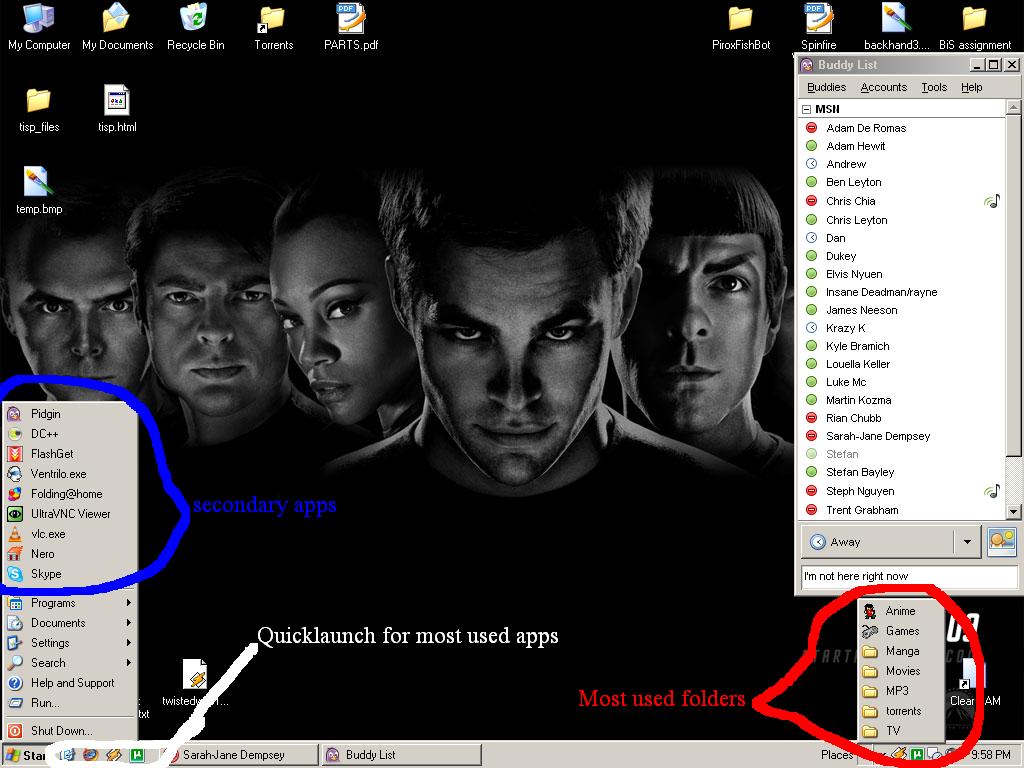Launch Ventrilo.exe from the Start menu
The image size is (1024, 768).
click(70, 474)
